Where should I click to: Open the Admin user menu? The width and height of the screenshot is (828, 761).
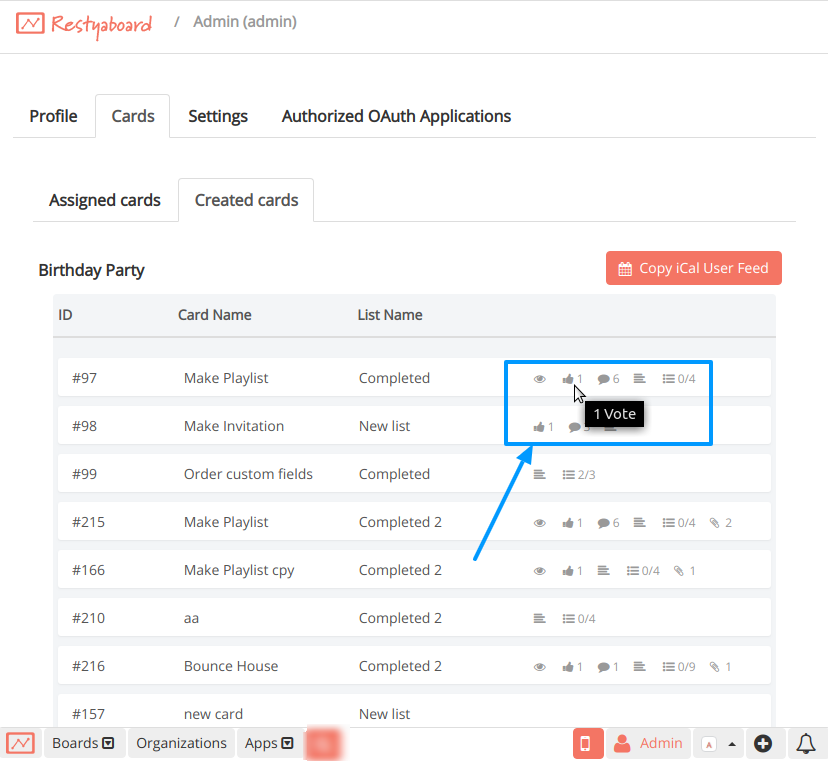point(648,744)
